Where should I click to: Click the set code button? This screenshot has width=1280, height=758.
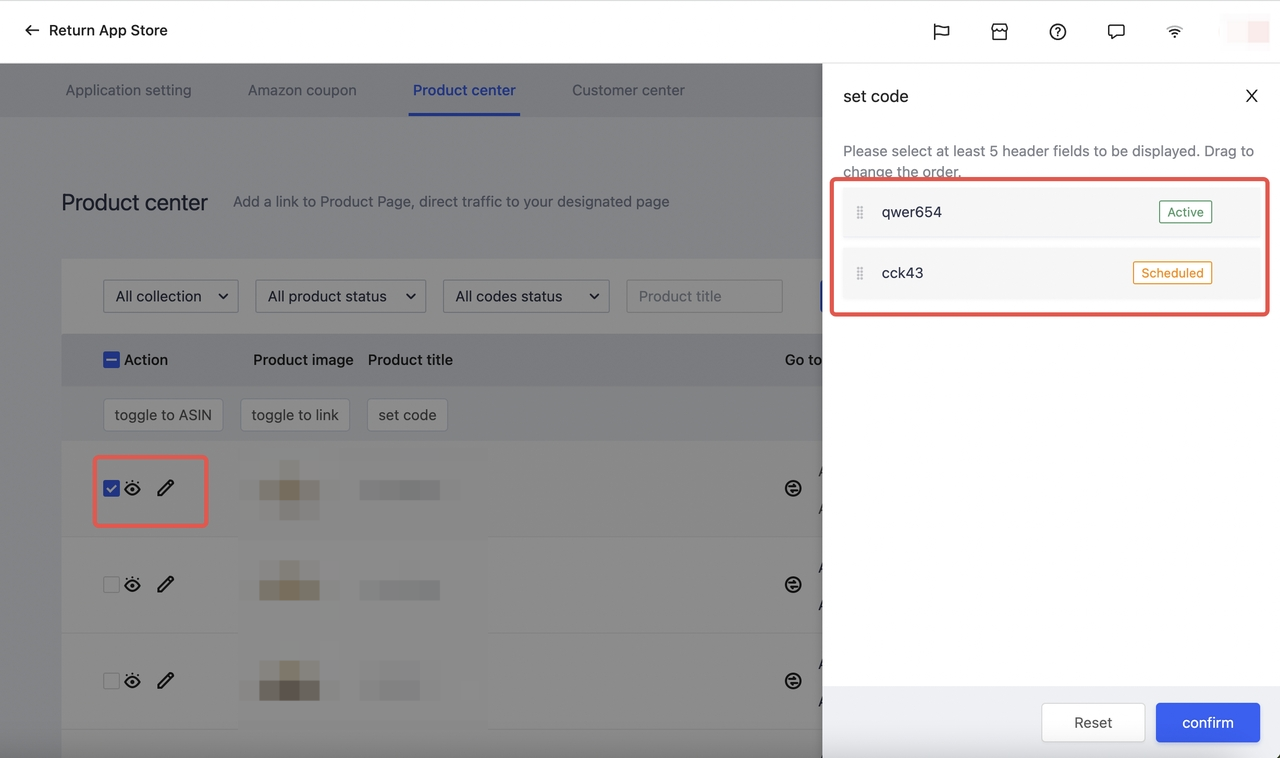point(407,415)
